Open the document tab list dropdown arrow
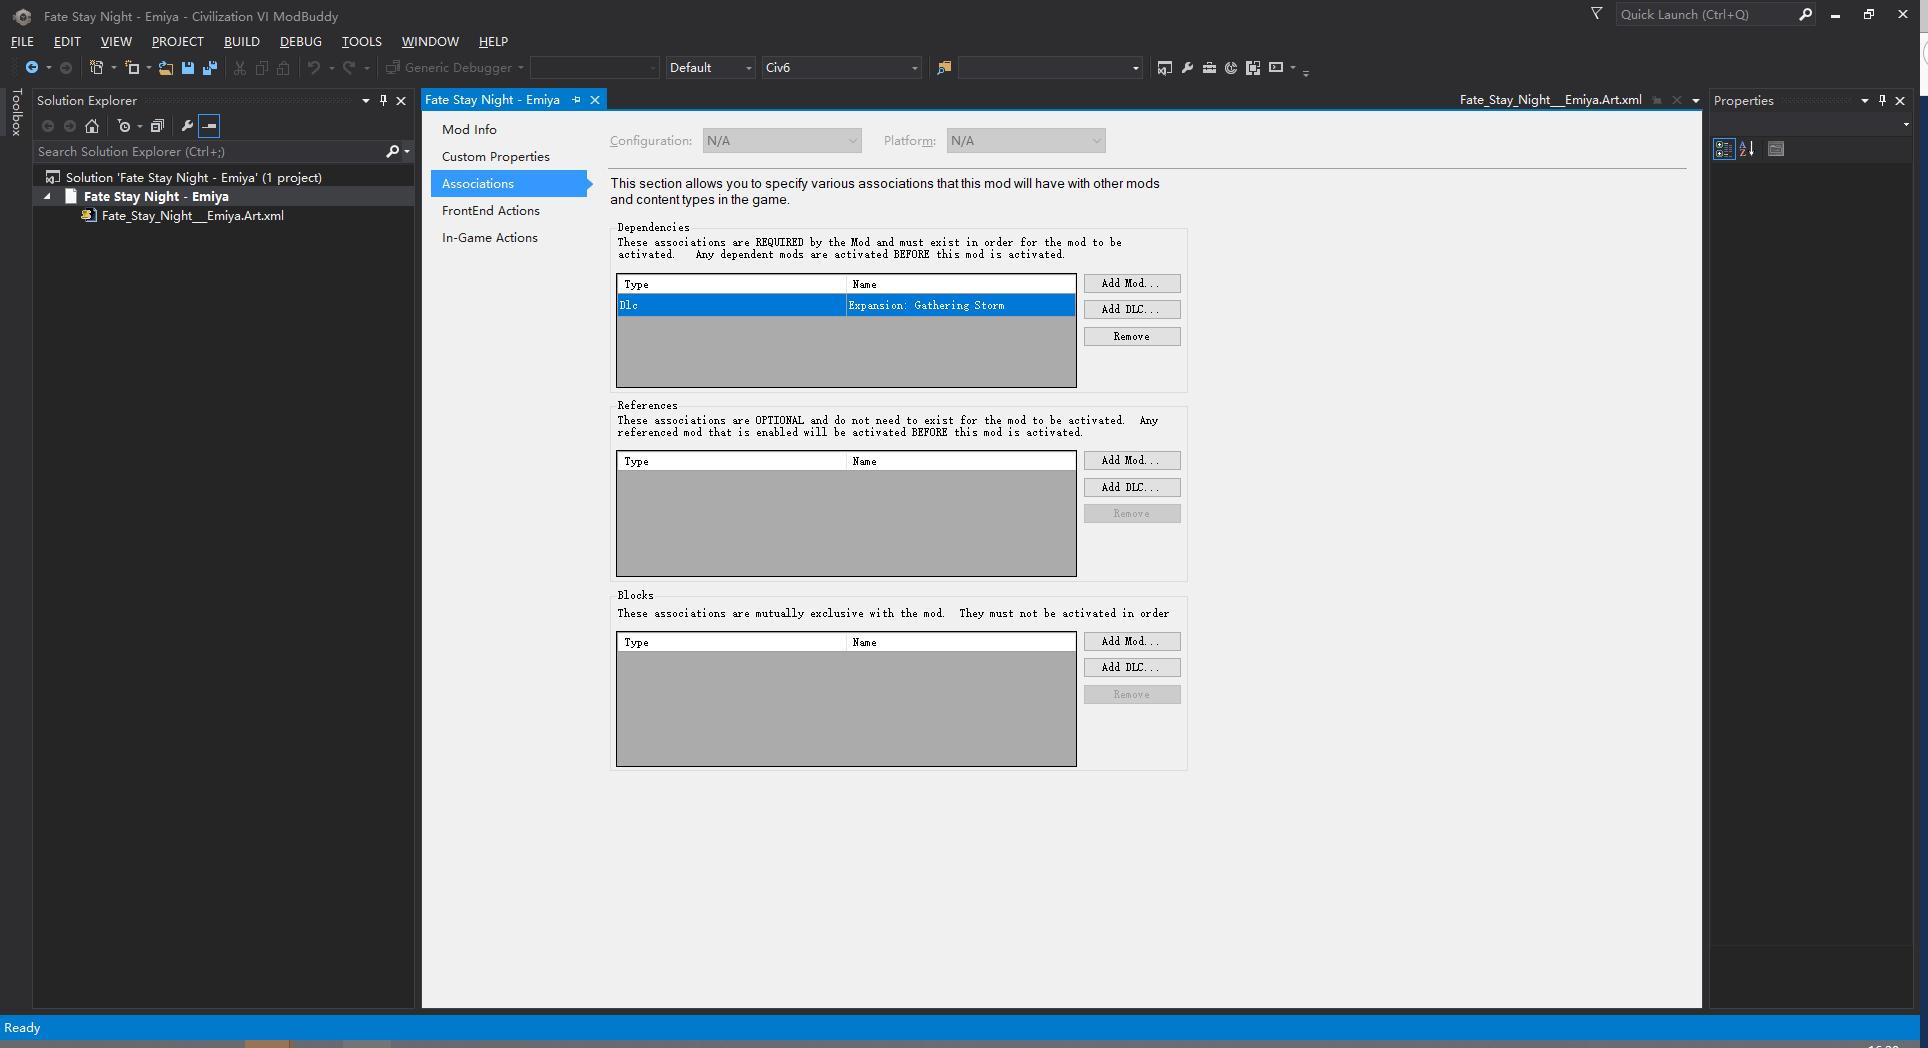This screenshot has width=1928, height=1048. tap(1696, 100)
